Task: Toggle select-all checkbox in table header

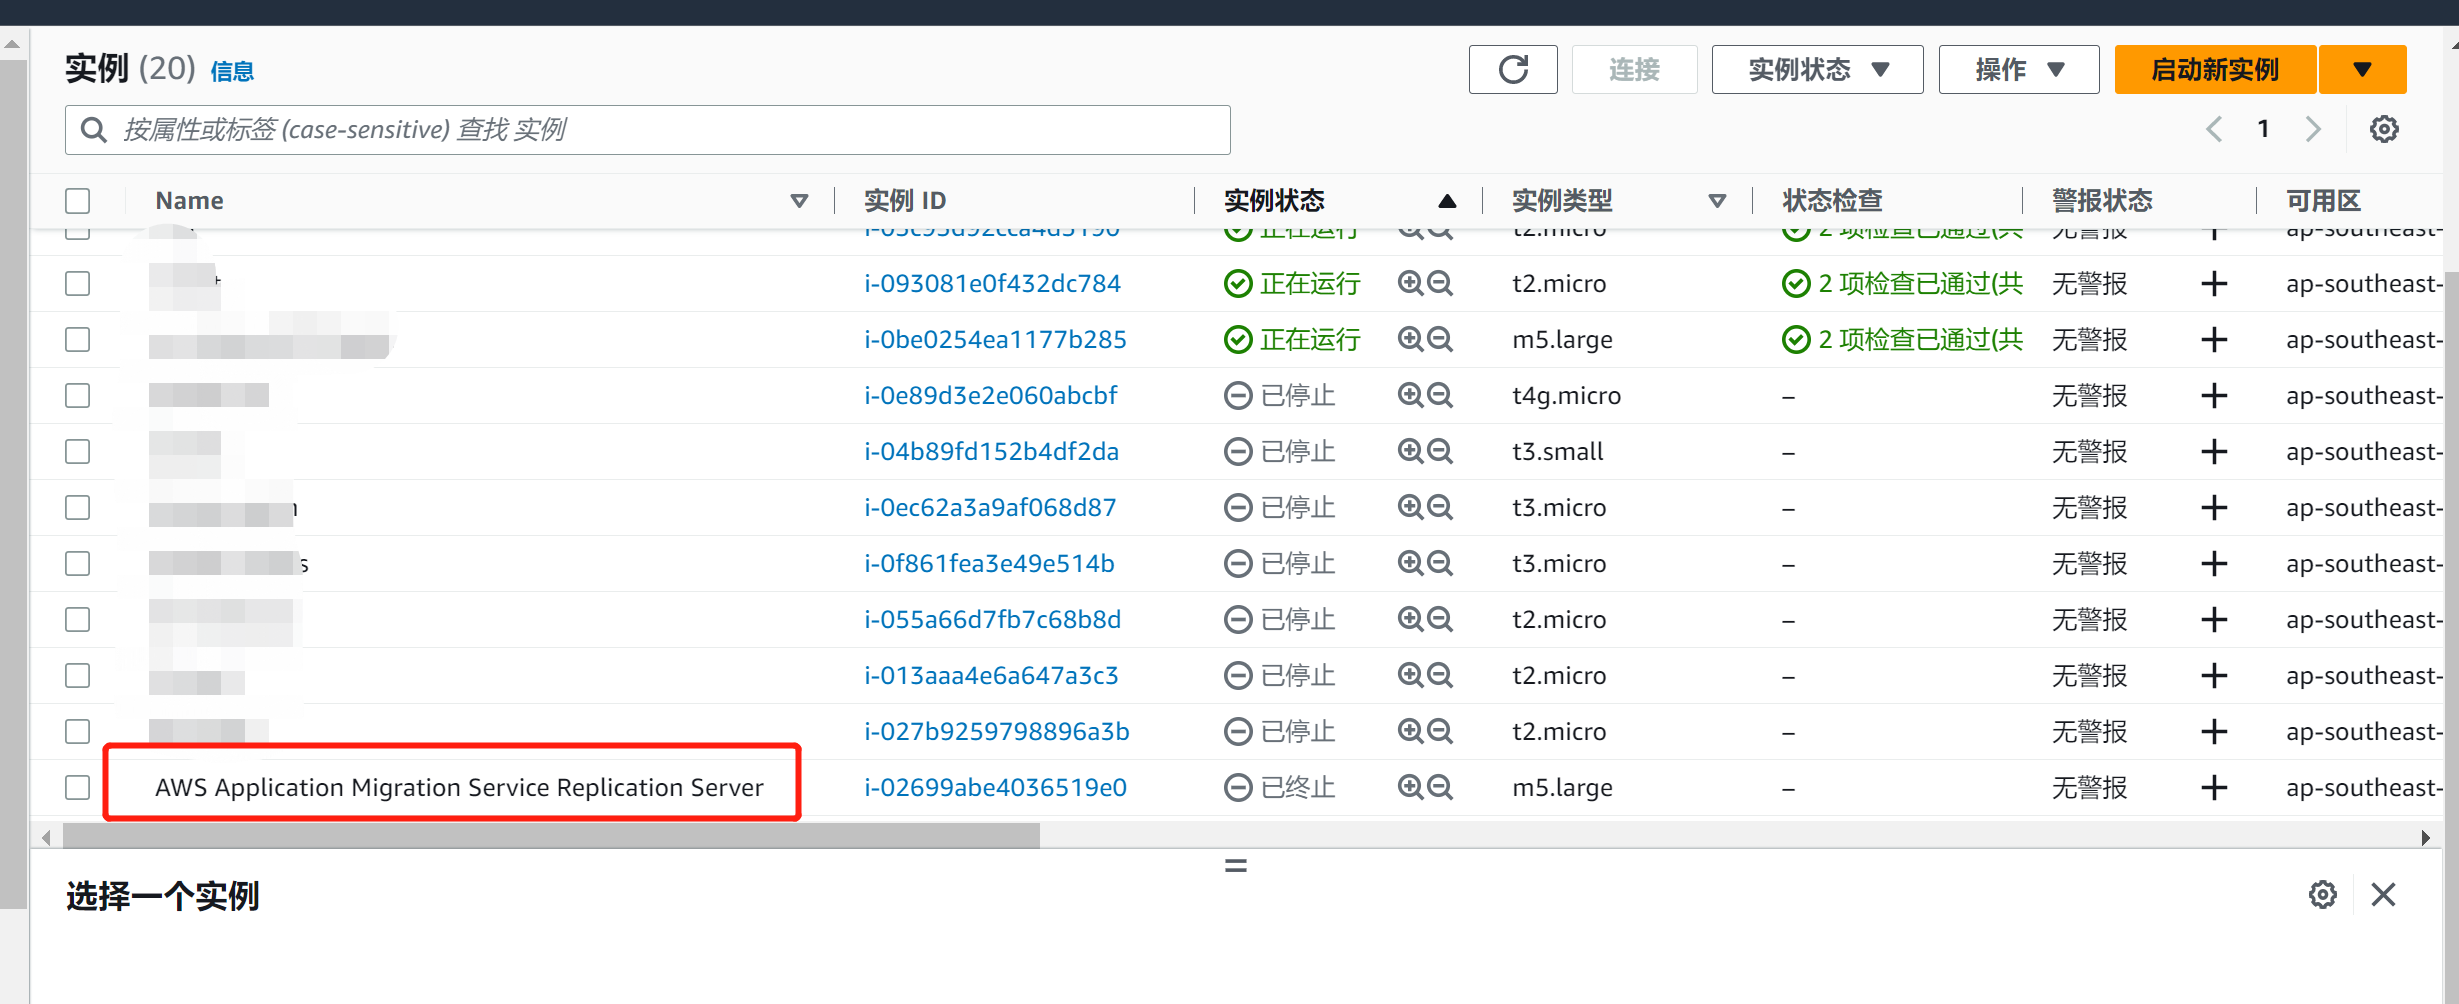Action: (x=77, y=201)
